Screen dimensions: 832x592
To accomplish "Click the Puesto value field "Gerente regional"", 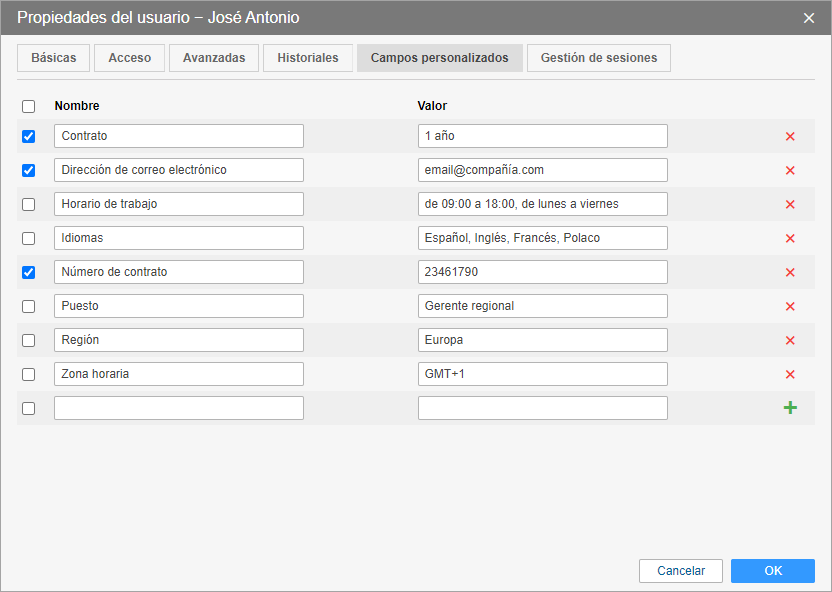I will point(542,306).
